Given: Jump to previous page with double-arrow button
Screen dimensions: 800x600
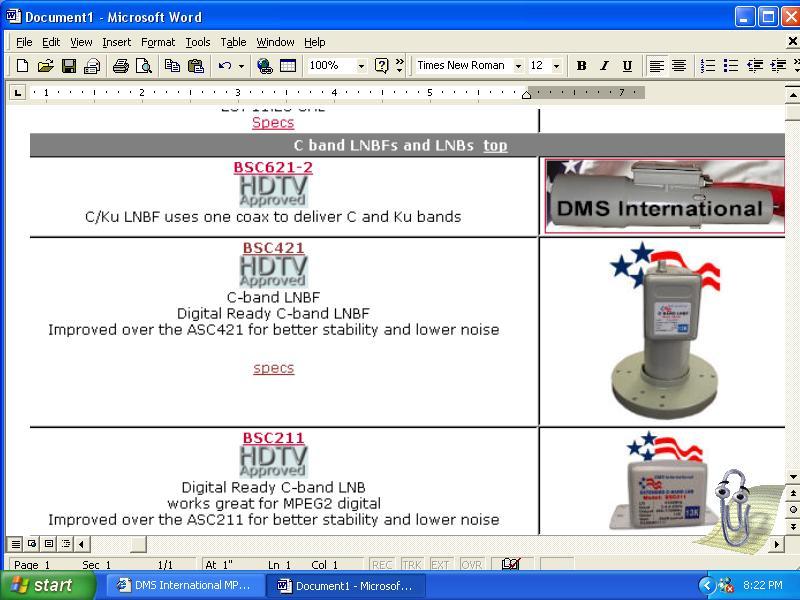Looking at the screenshot, I should [x=792, y=493].
